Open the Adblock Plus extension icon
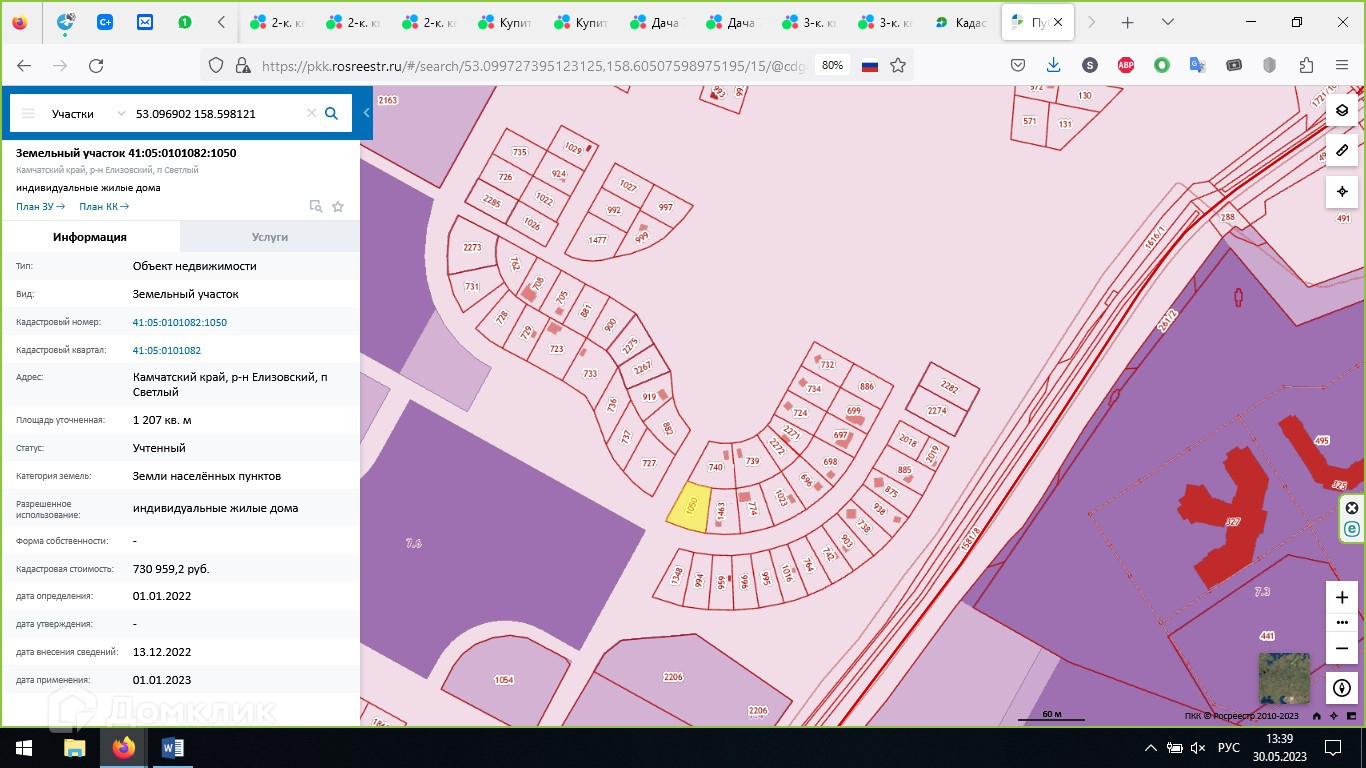Image resolution: width=1366 pixels, height=768 pixels. pyautogui.click(x=1126, y=66)
